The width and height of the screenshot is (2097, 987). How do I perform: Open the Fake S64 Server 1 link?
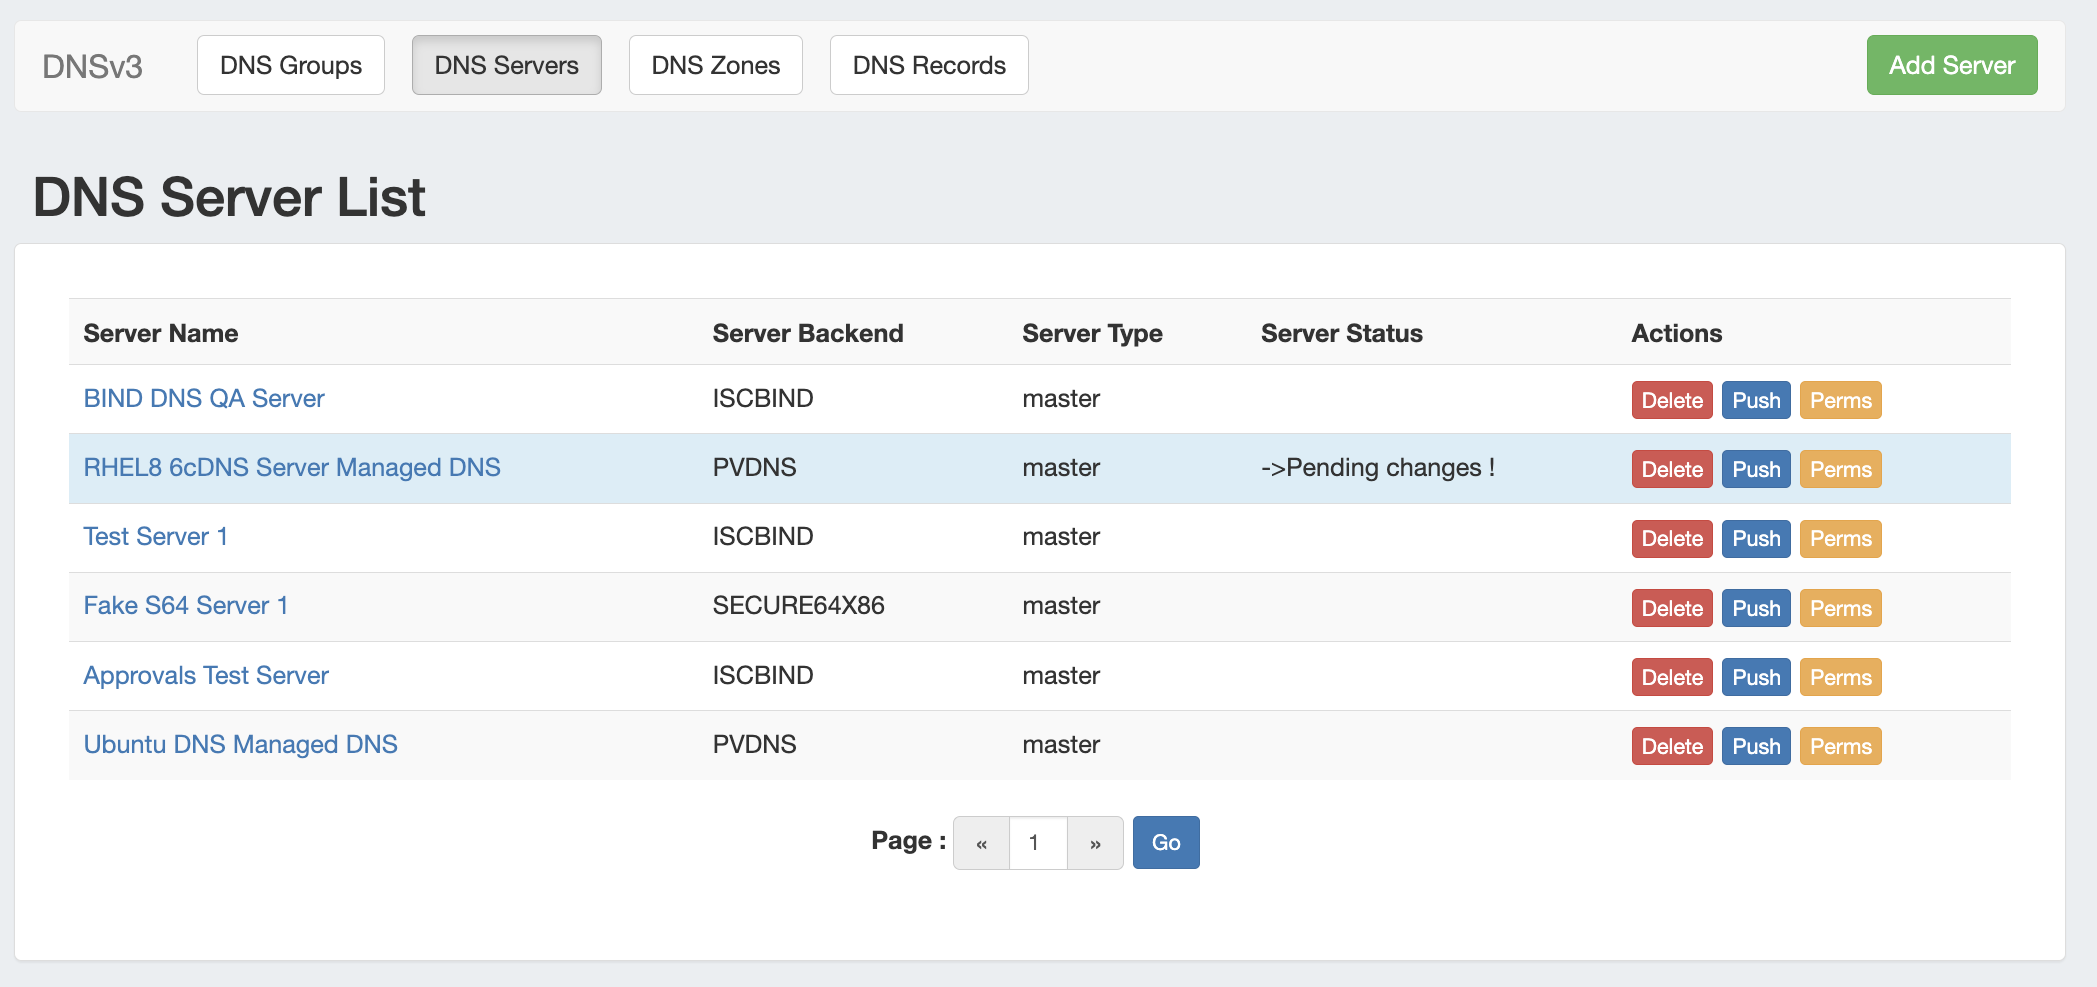(x=186, y=605)
